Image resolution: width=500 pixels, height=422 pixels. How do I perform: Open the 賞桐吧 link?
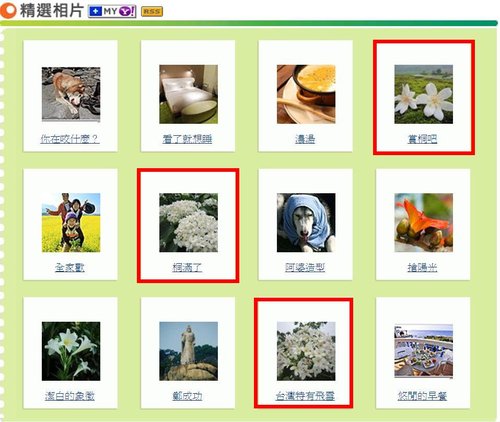point(422,139)
